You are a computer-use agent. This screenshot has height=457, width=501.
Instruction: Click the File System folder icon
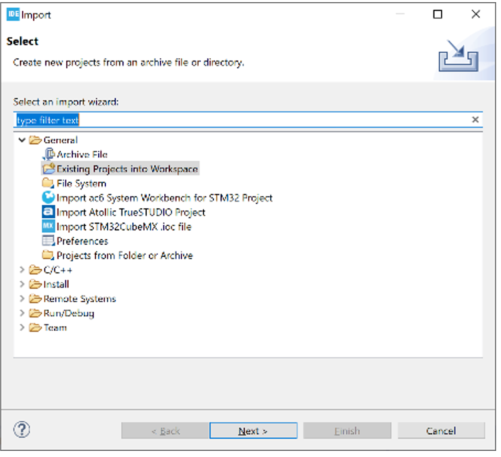(x=48, y=183)
